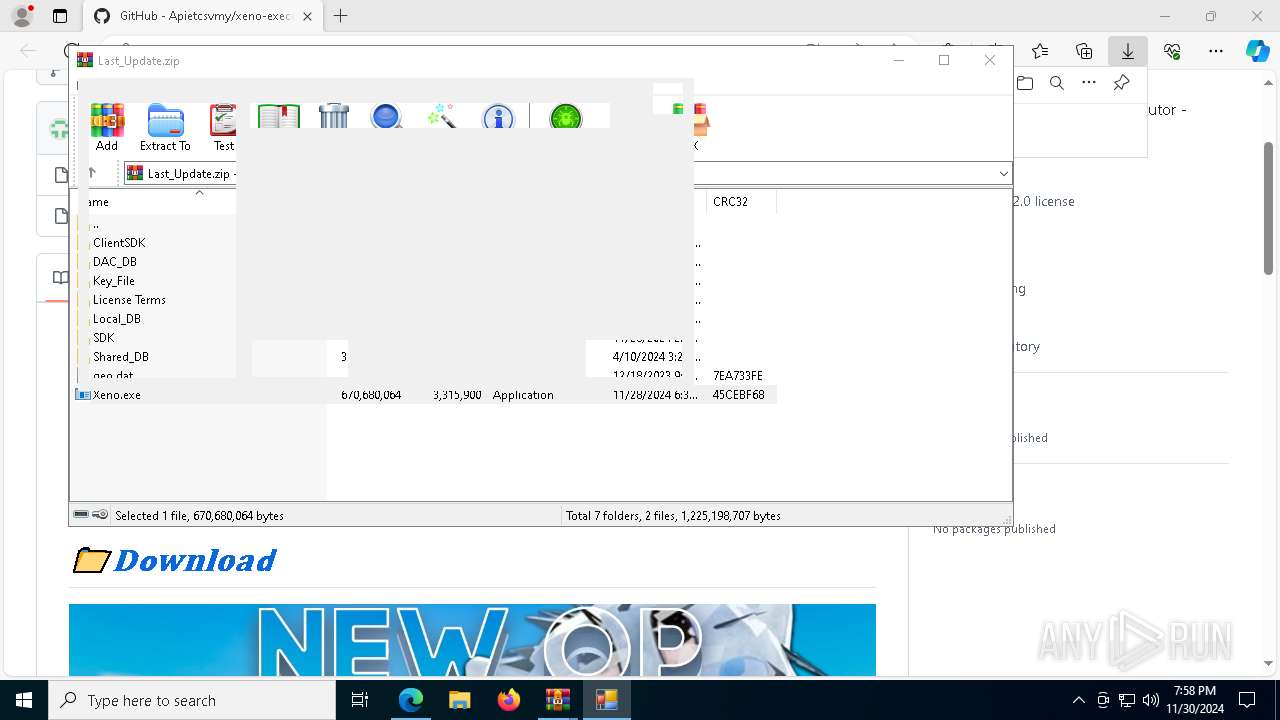Select the Shared_DB folder
This screenshot has width=1280, height=720.
click(x=121, y=357)
